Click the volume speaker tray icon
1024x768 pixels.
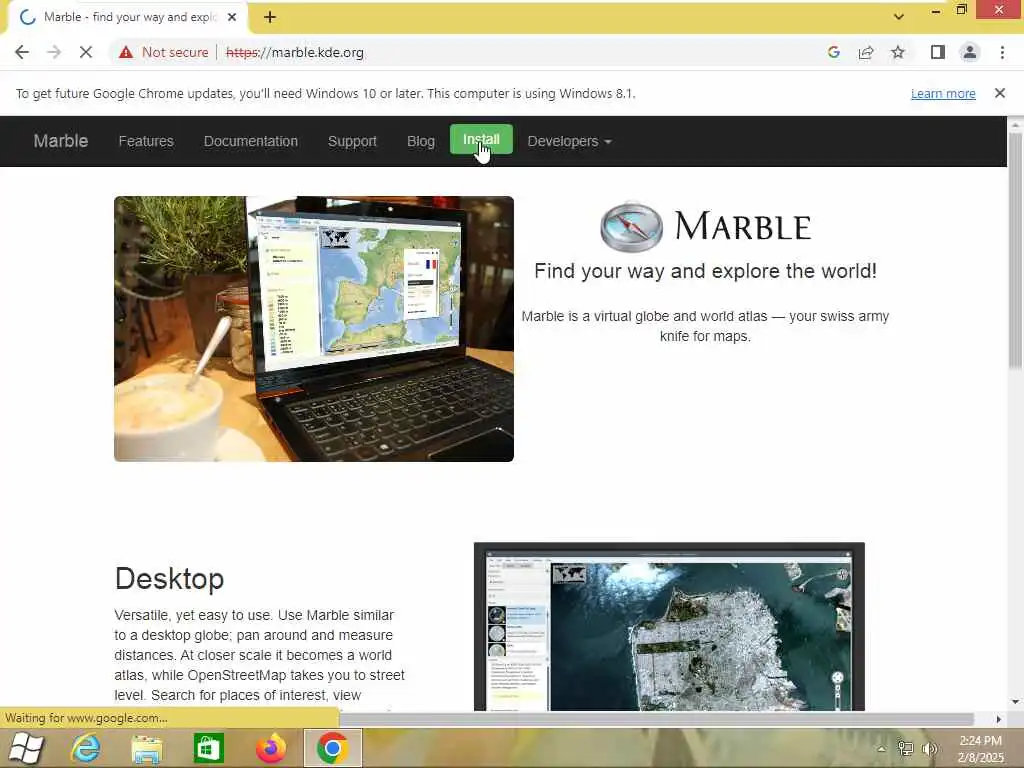pos(929,749)
